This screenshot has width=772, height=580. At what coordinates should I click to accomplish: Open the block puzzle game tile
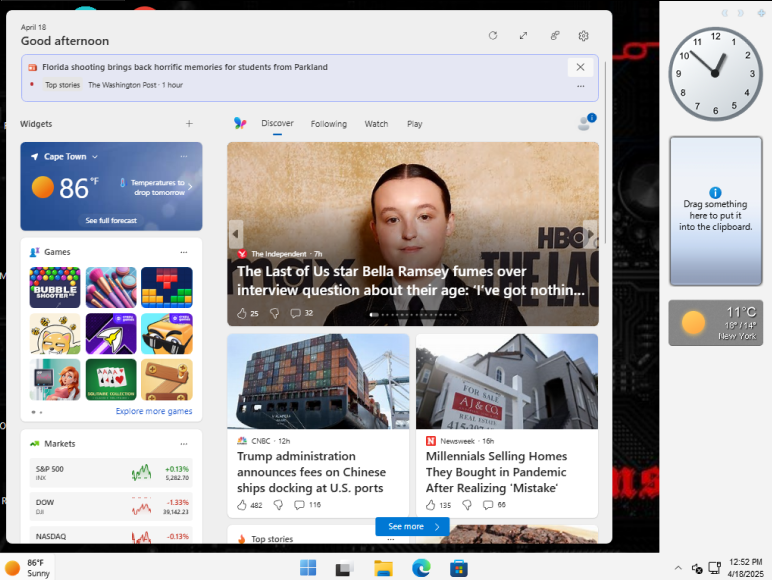[167, 287]
